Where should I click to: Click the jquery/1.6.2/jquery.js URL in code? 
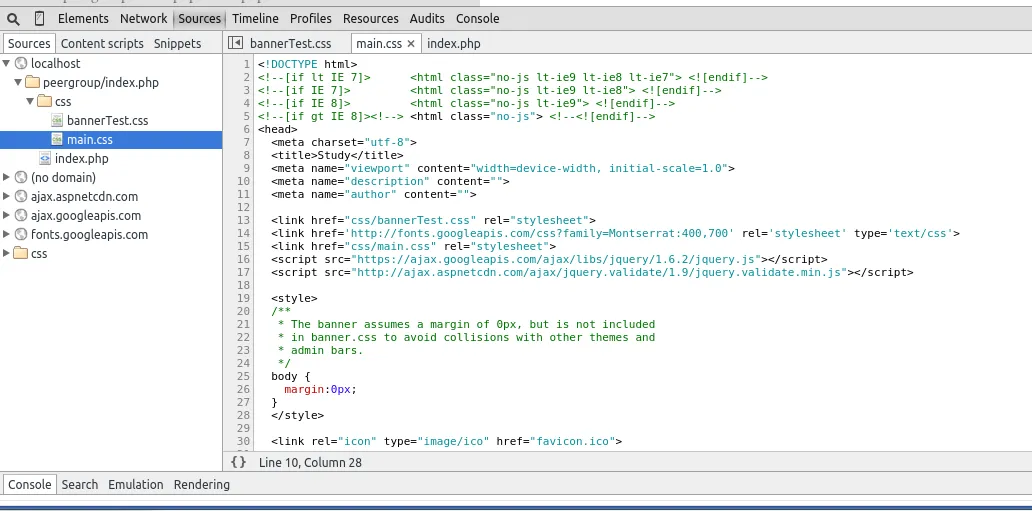click(556, 259)
